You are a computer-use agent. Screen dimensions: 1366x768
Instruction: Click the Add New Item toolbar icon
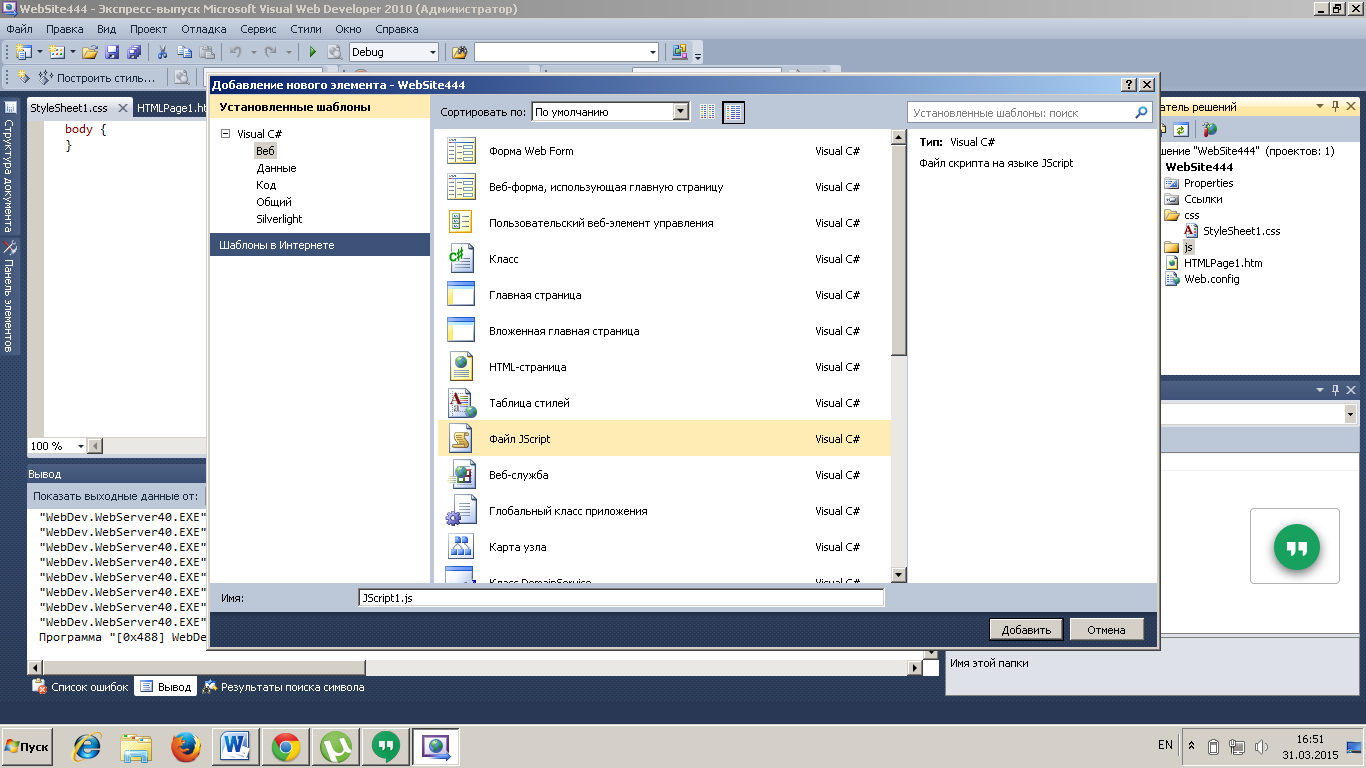(57, 52)
